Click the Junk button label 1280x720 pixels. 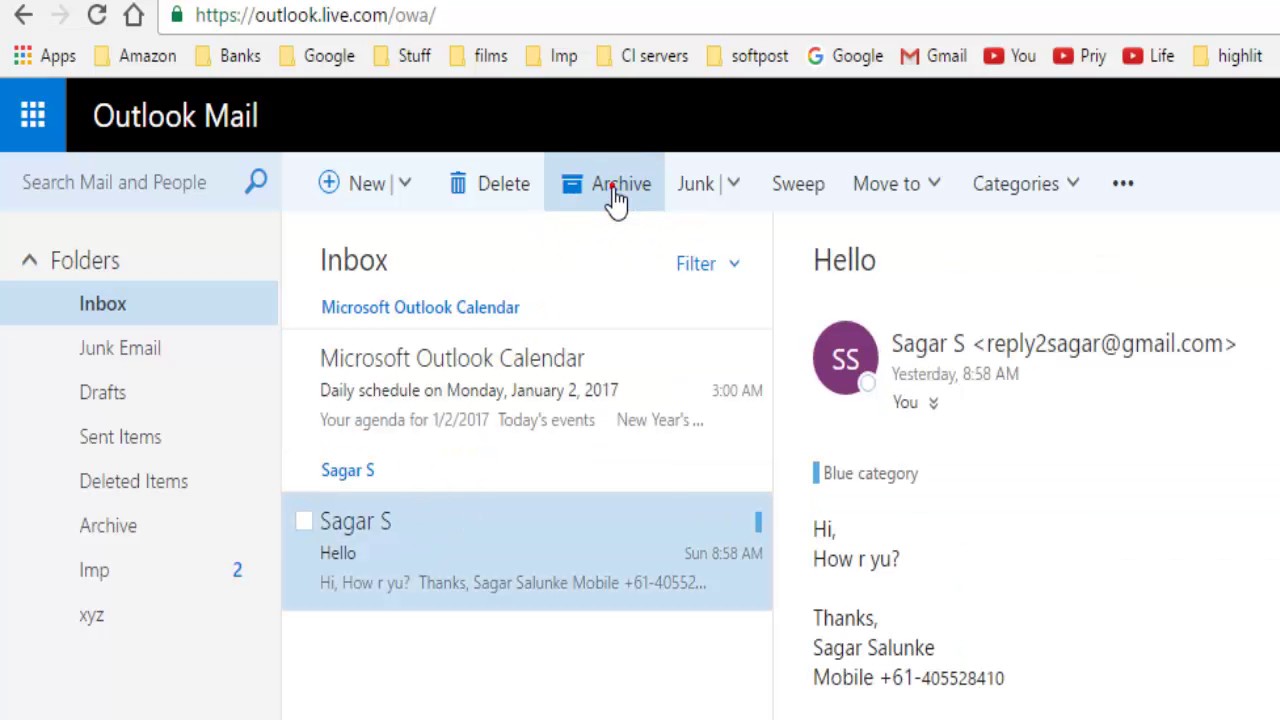click(695, 183)
